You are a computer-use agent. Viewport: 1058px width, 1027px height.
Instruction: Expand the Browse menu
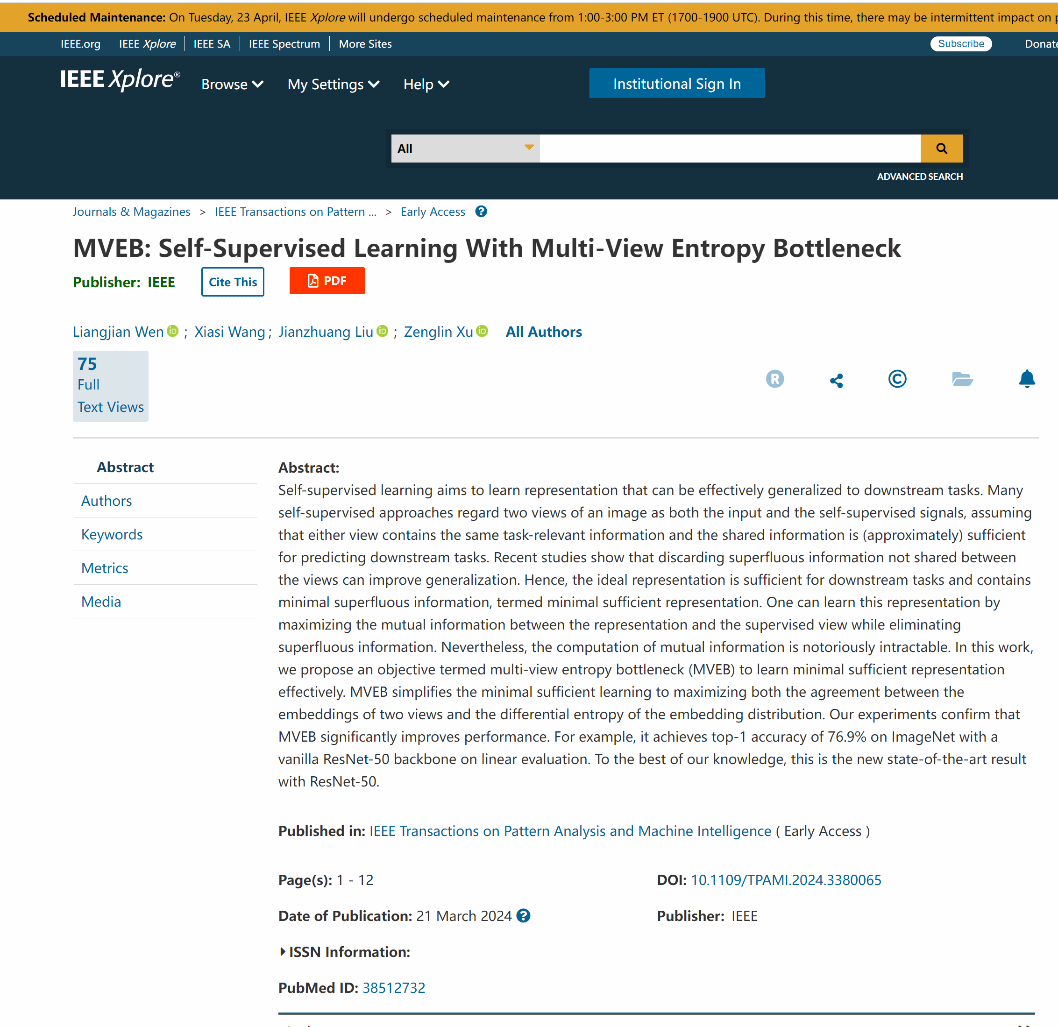coord(232,84)
